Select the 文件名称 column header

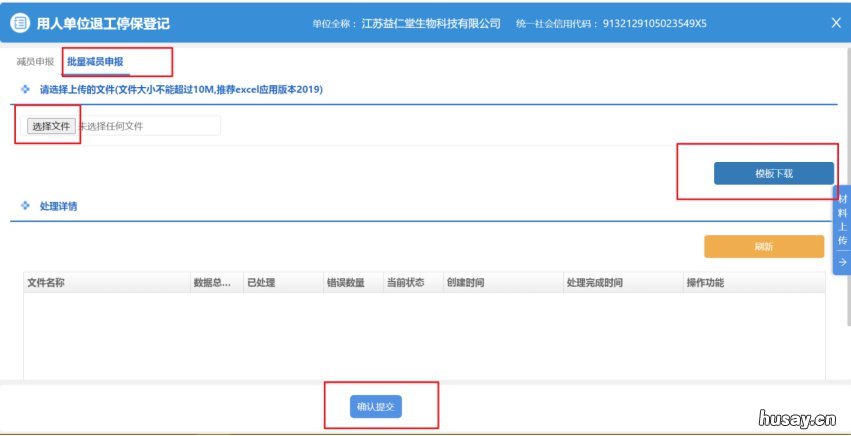click(x=107, y=283)
